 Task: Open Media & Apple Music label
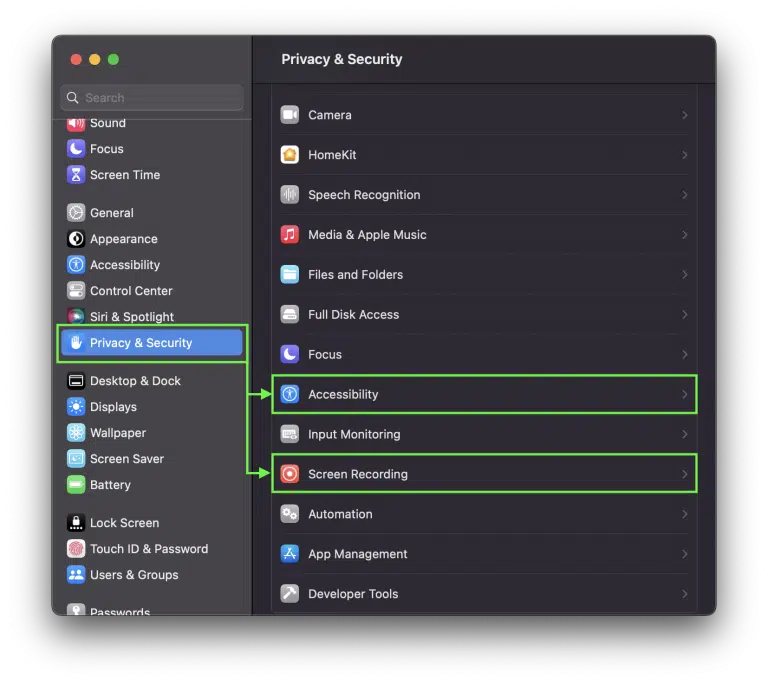(367, 235)
